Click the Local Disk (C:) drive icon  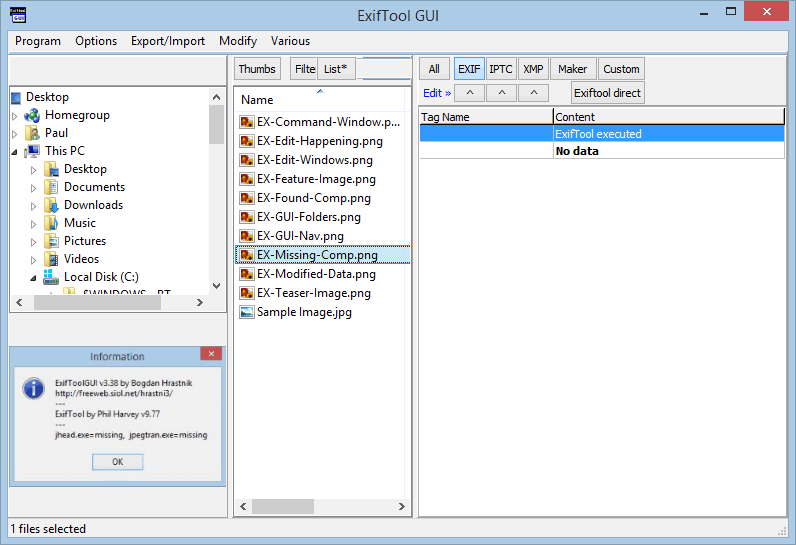click(x=52, y=277)
